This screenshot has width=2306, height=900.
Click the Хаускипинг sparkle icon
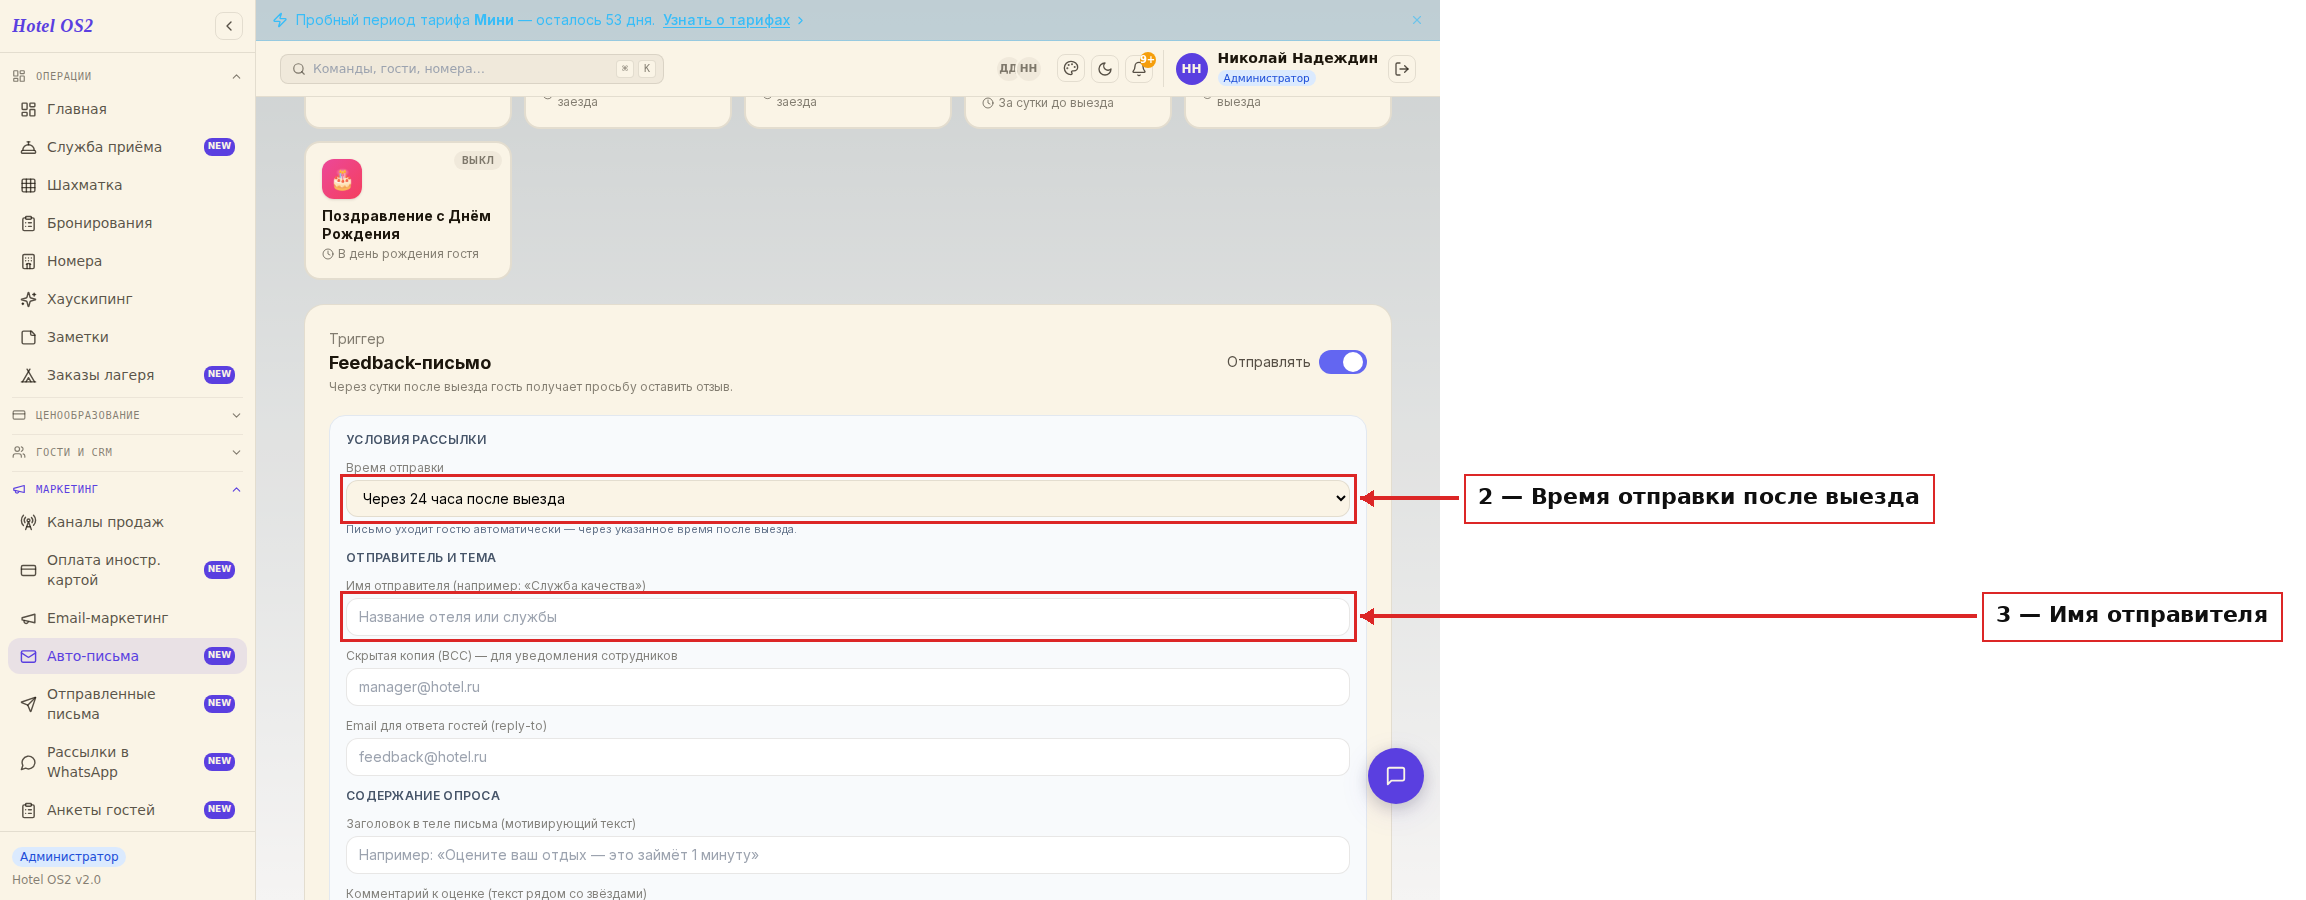point(29,299)
